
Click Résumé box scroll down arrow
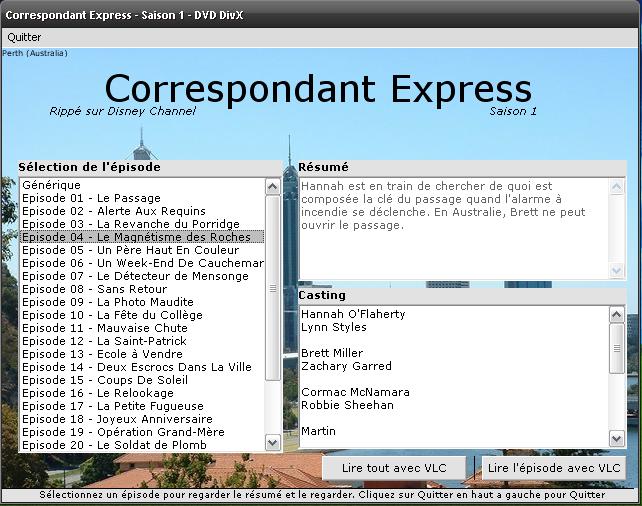(x=617, y=271)
